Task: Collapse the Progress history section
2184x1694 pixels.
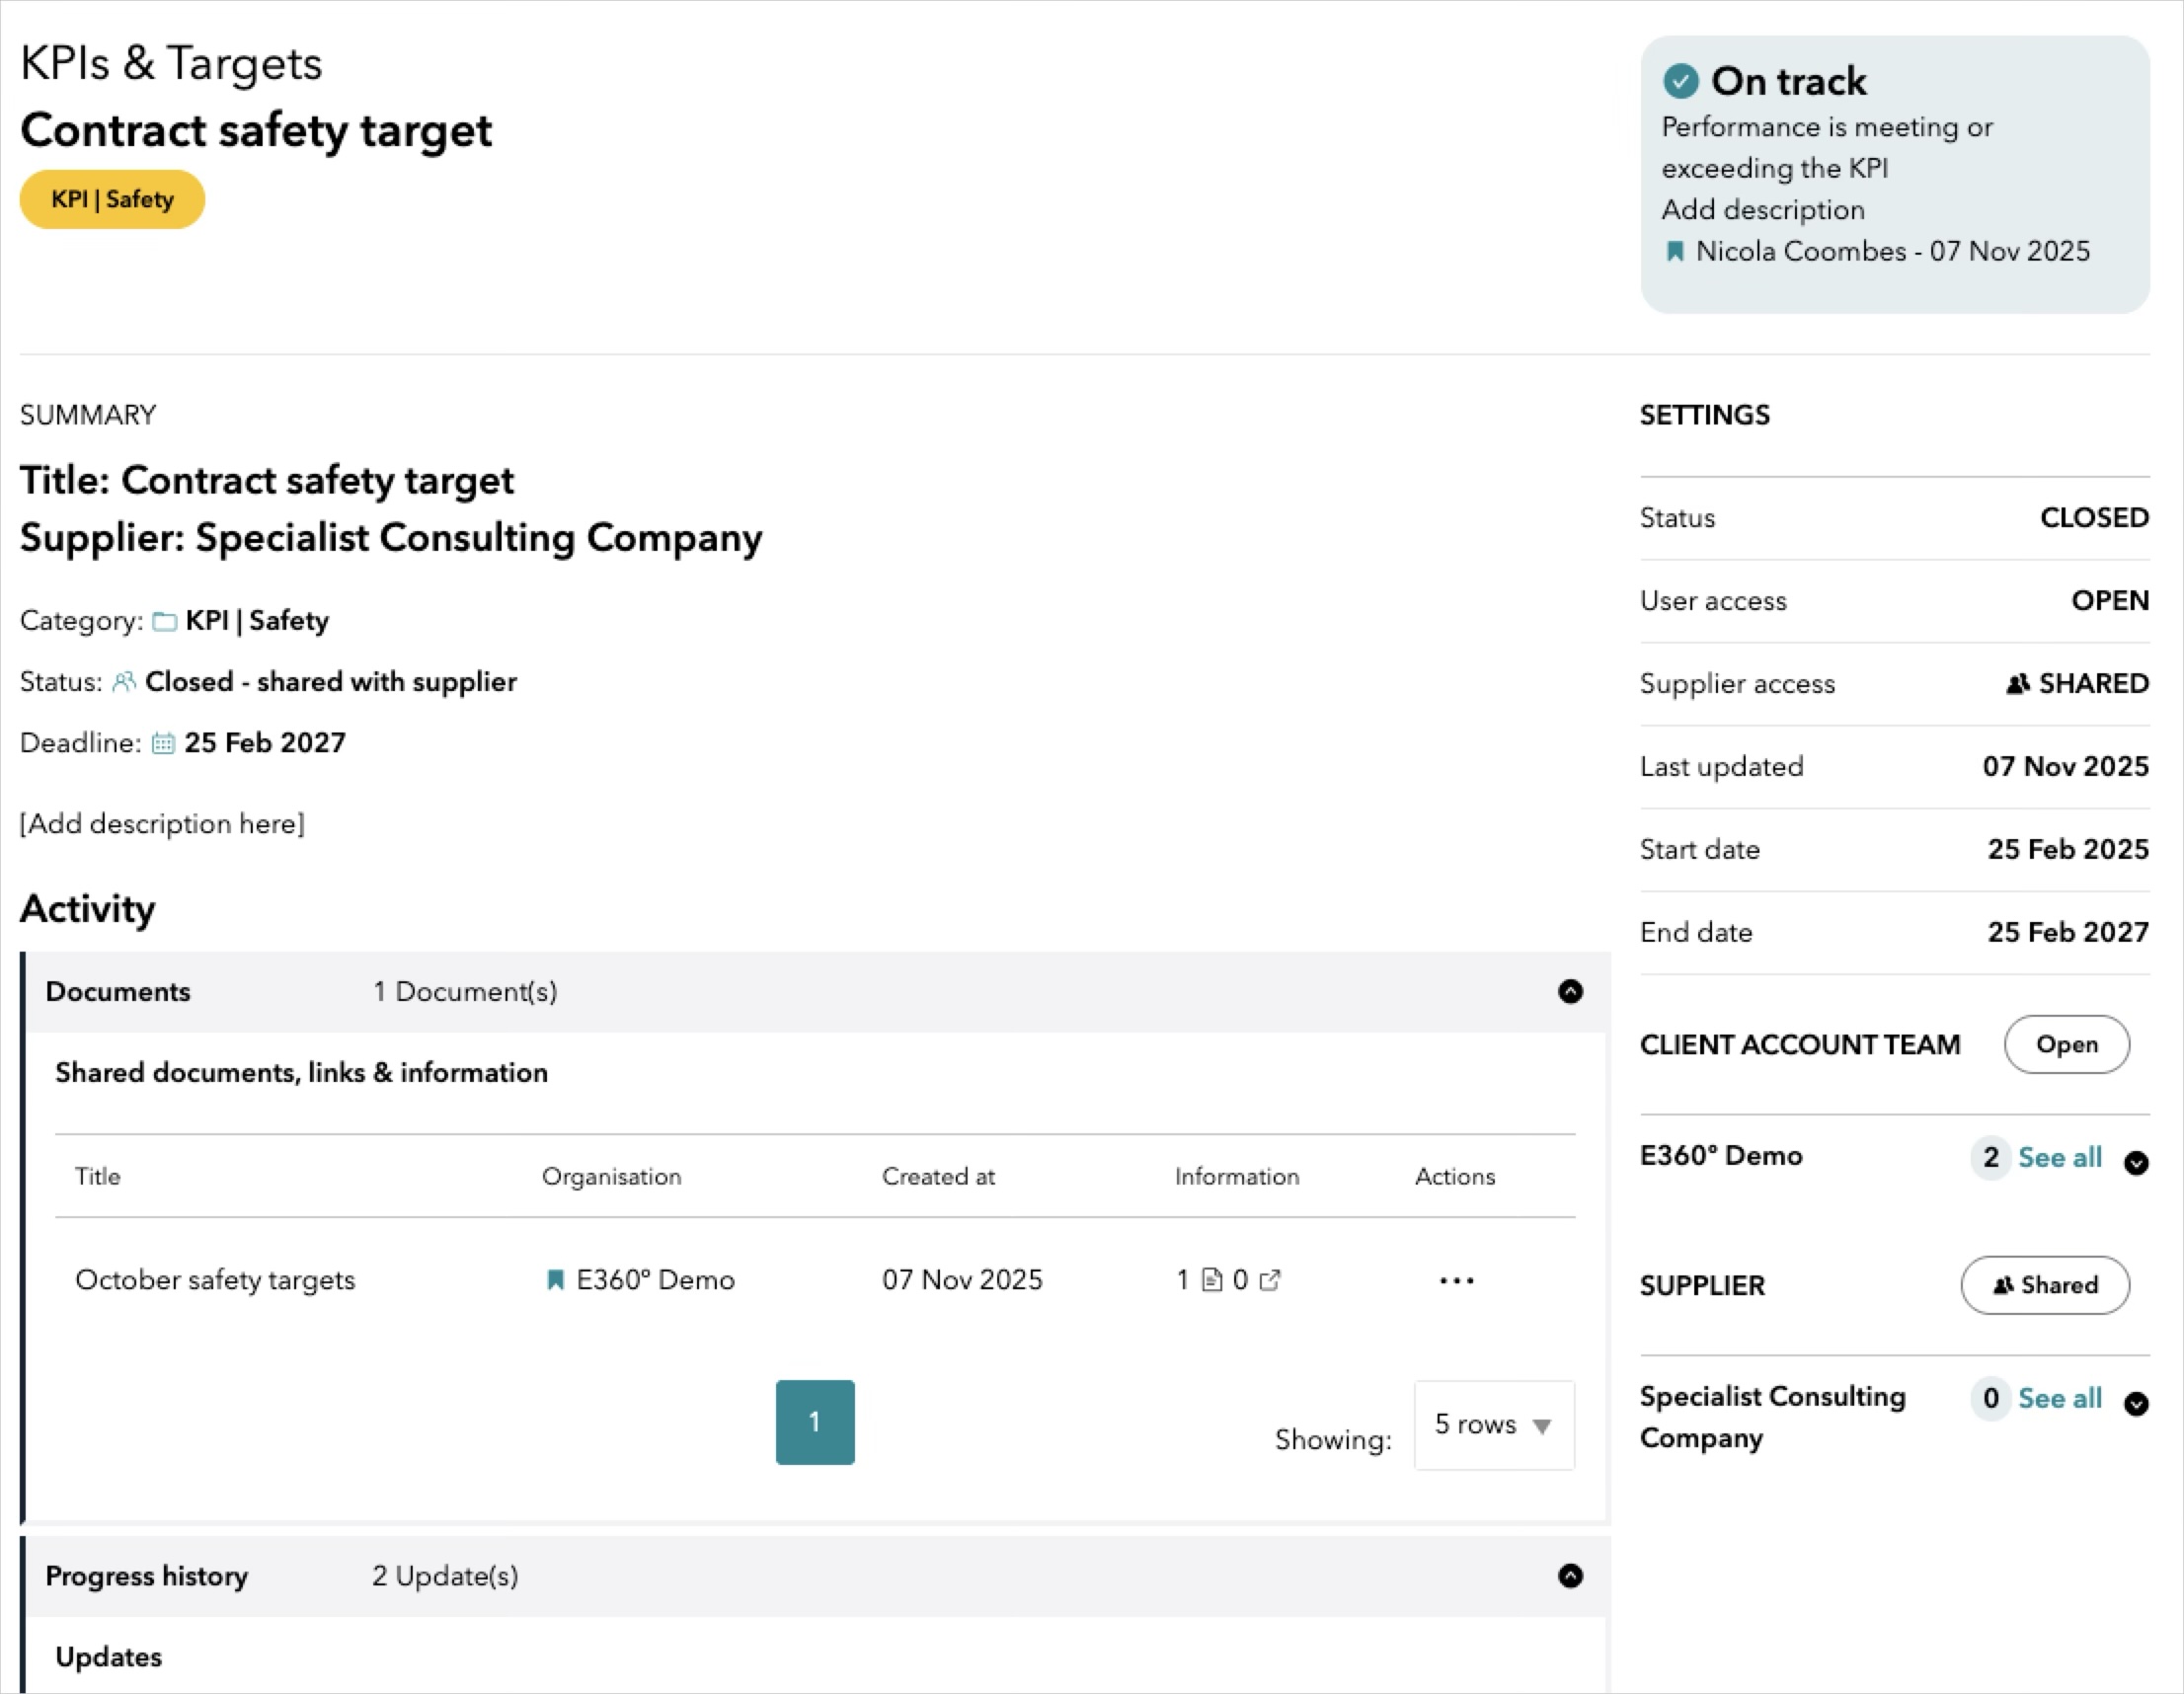Action: 1570,1577
